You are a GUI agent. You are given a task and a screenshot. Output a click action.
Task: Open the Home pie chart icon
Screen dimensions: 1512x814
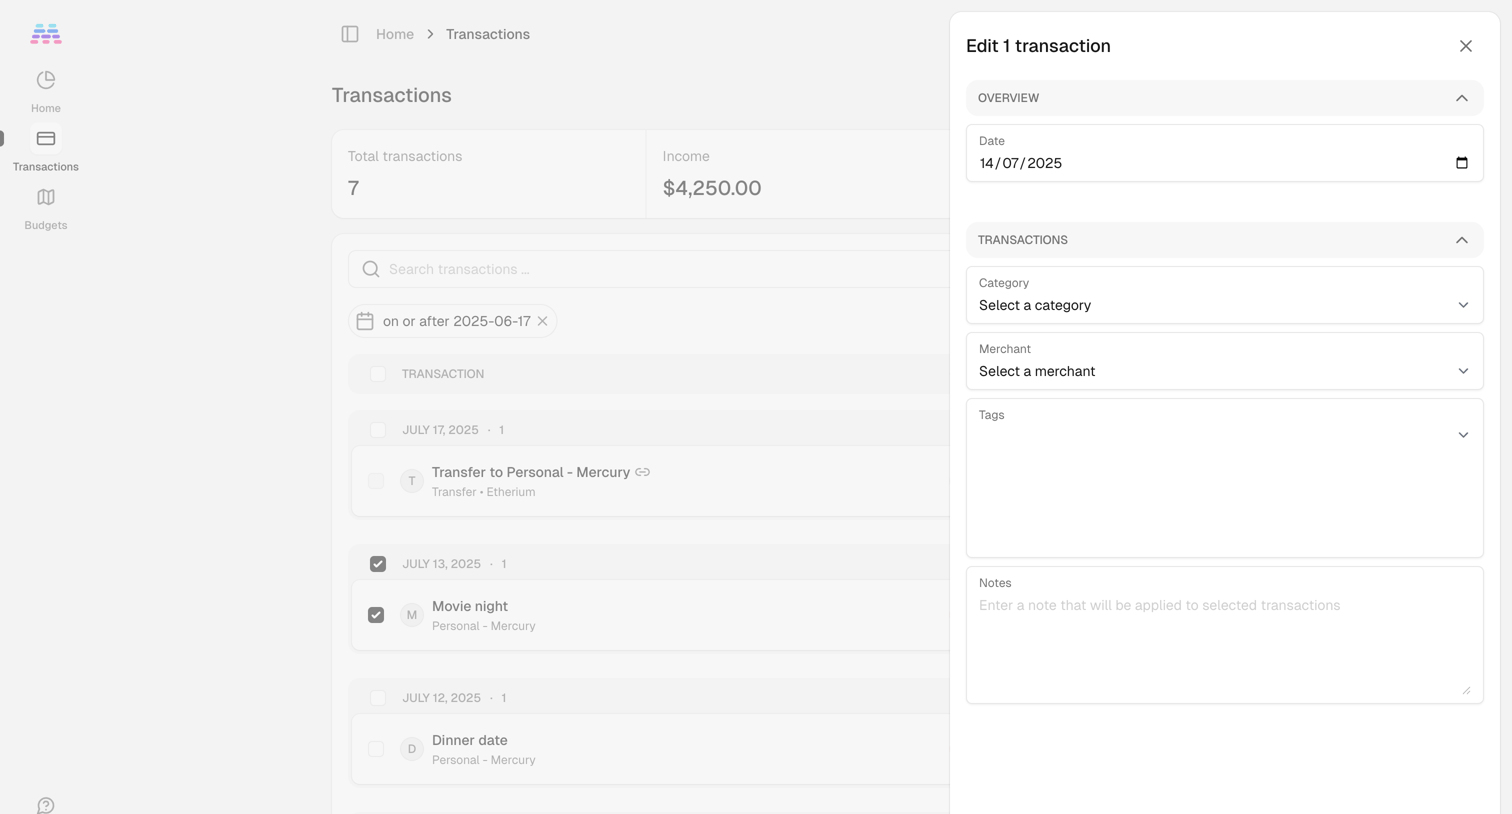pos(46,80)
